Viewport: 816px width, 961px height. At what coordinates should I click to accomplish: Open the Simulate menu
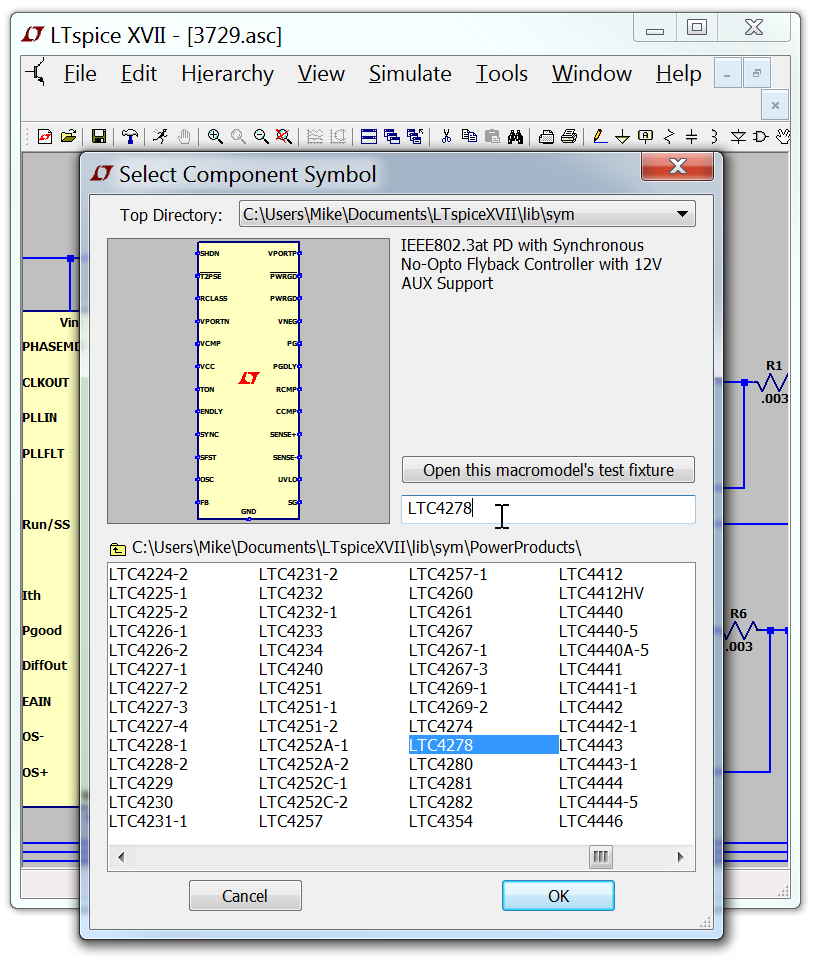410,74
